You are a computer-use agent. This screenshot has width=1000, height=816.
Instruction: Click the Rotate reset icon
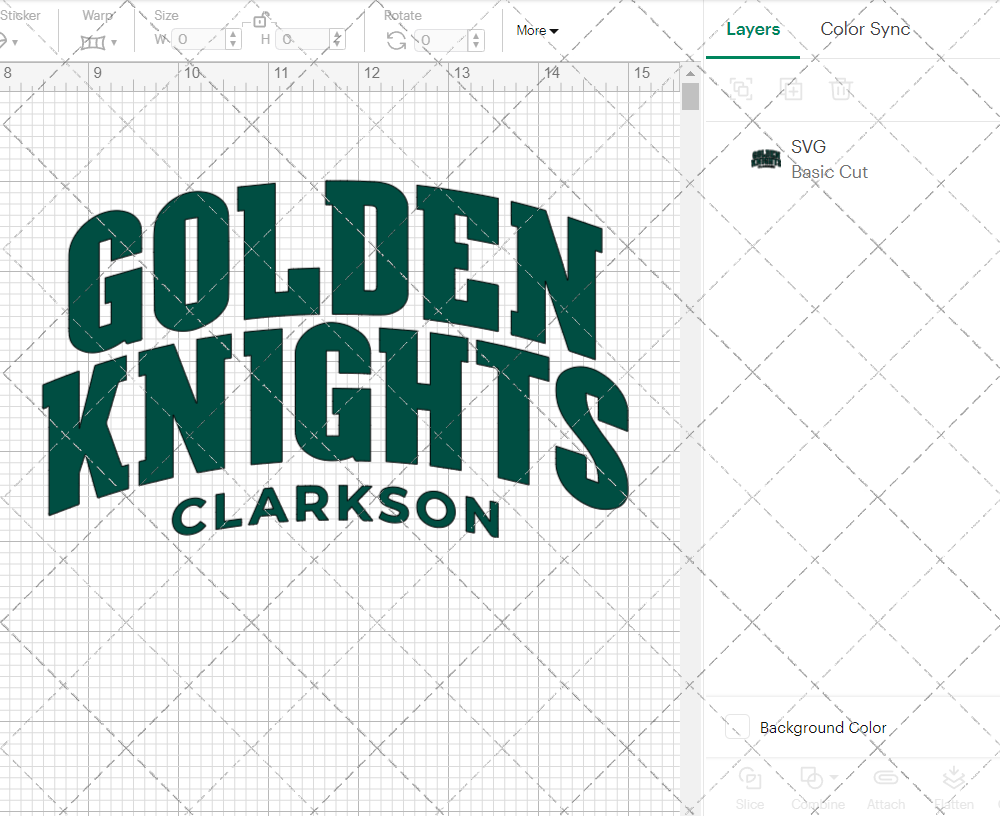pyautogui.click(x=396, y=38)
